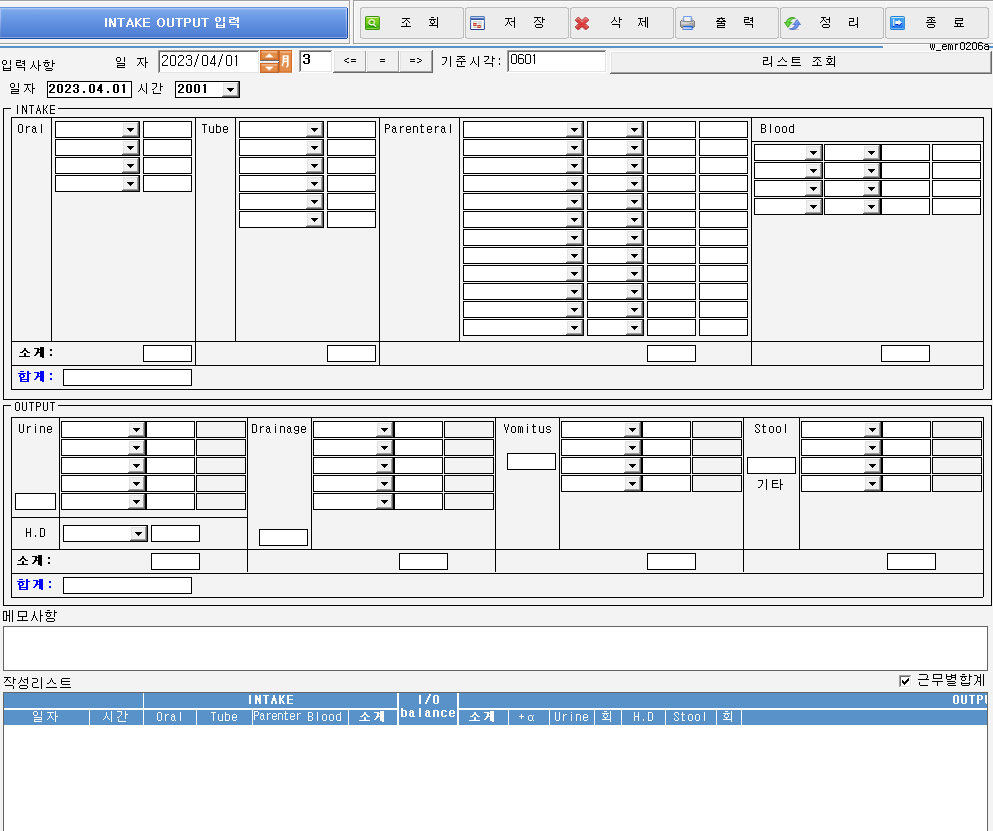Click the 시간 column header in list
This screenshot has height=831, width=993.
click(116, 716)
